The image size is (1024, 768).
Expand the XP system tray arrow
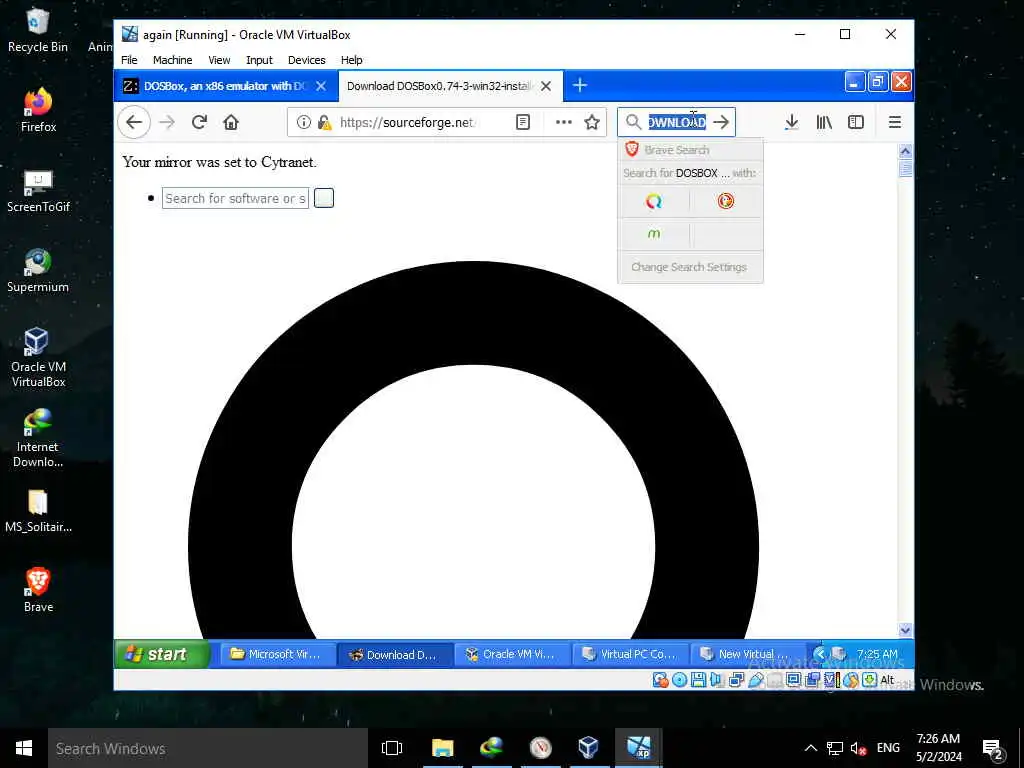pyautogui.click(x=819, y=654)
